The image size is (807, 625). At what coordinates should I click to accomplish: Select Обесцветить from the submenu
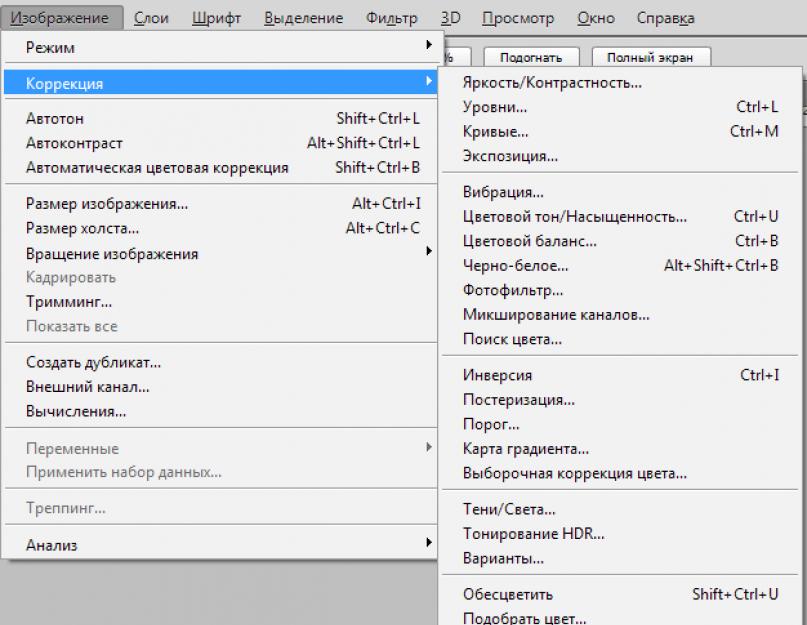[507, 595]
